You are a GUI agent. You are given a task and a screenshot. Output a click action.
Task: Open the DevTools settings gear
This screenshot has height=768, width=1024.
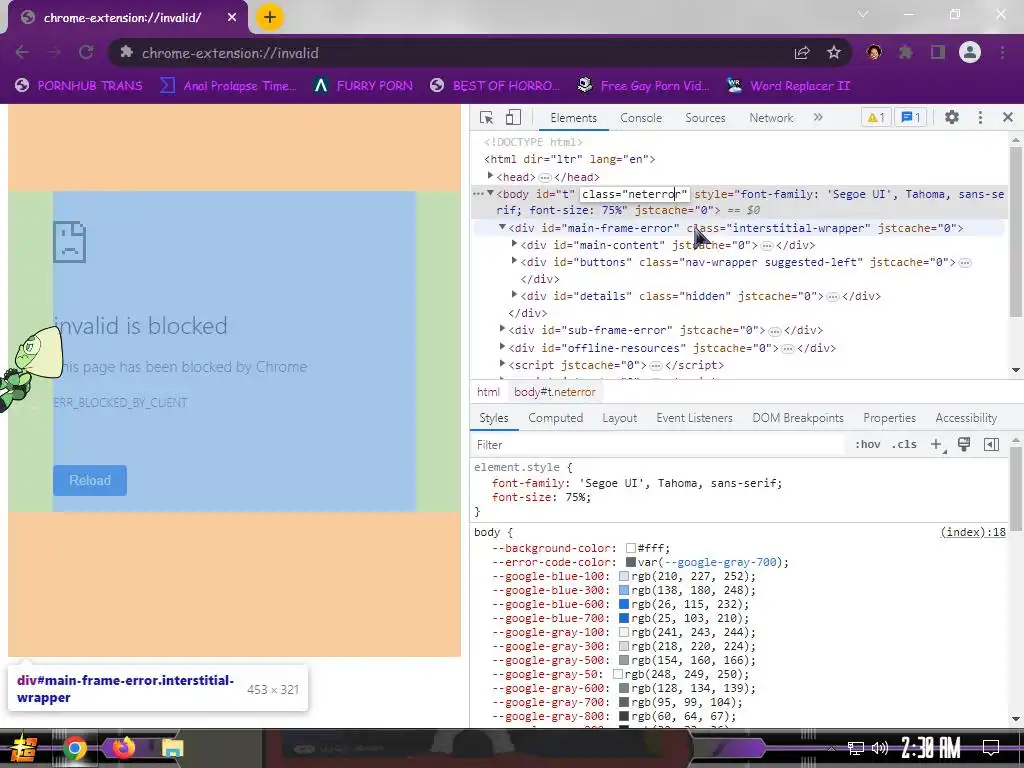tap(952, 118)
